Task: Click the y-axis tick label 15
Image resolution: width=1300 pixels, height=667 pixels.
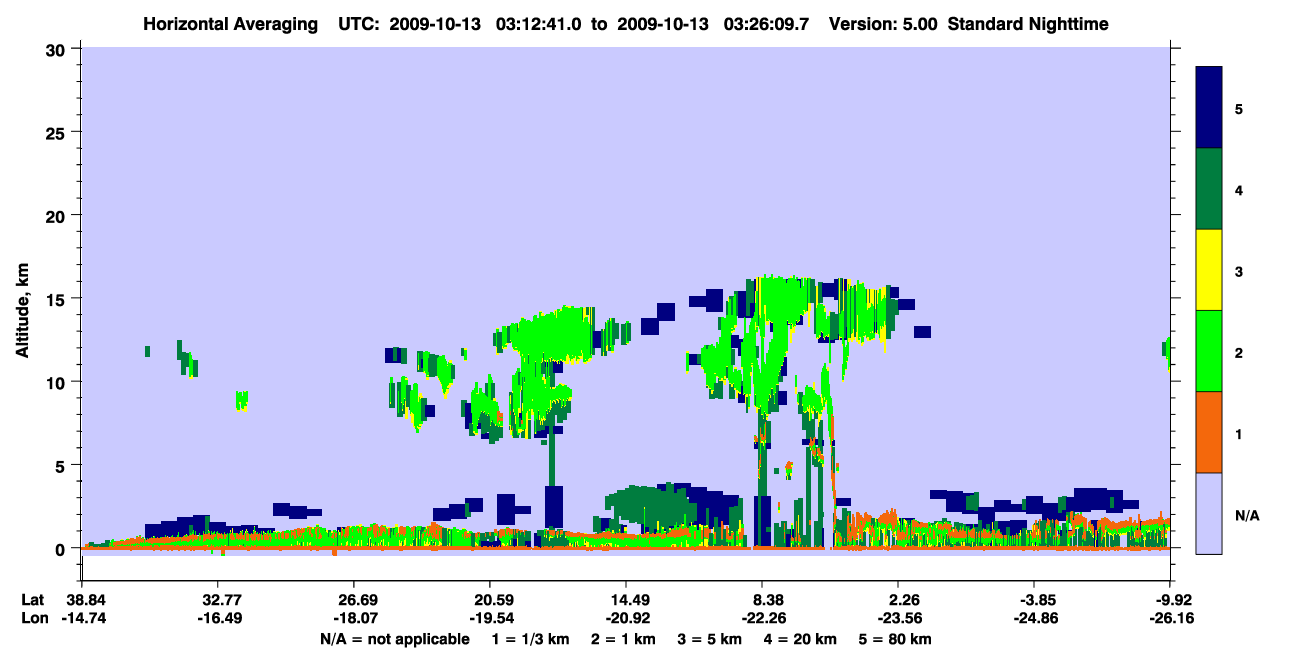Action: coord(58,299)
